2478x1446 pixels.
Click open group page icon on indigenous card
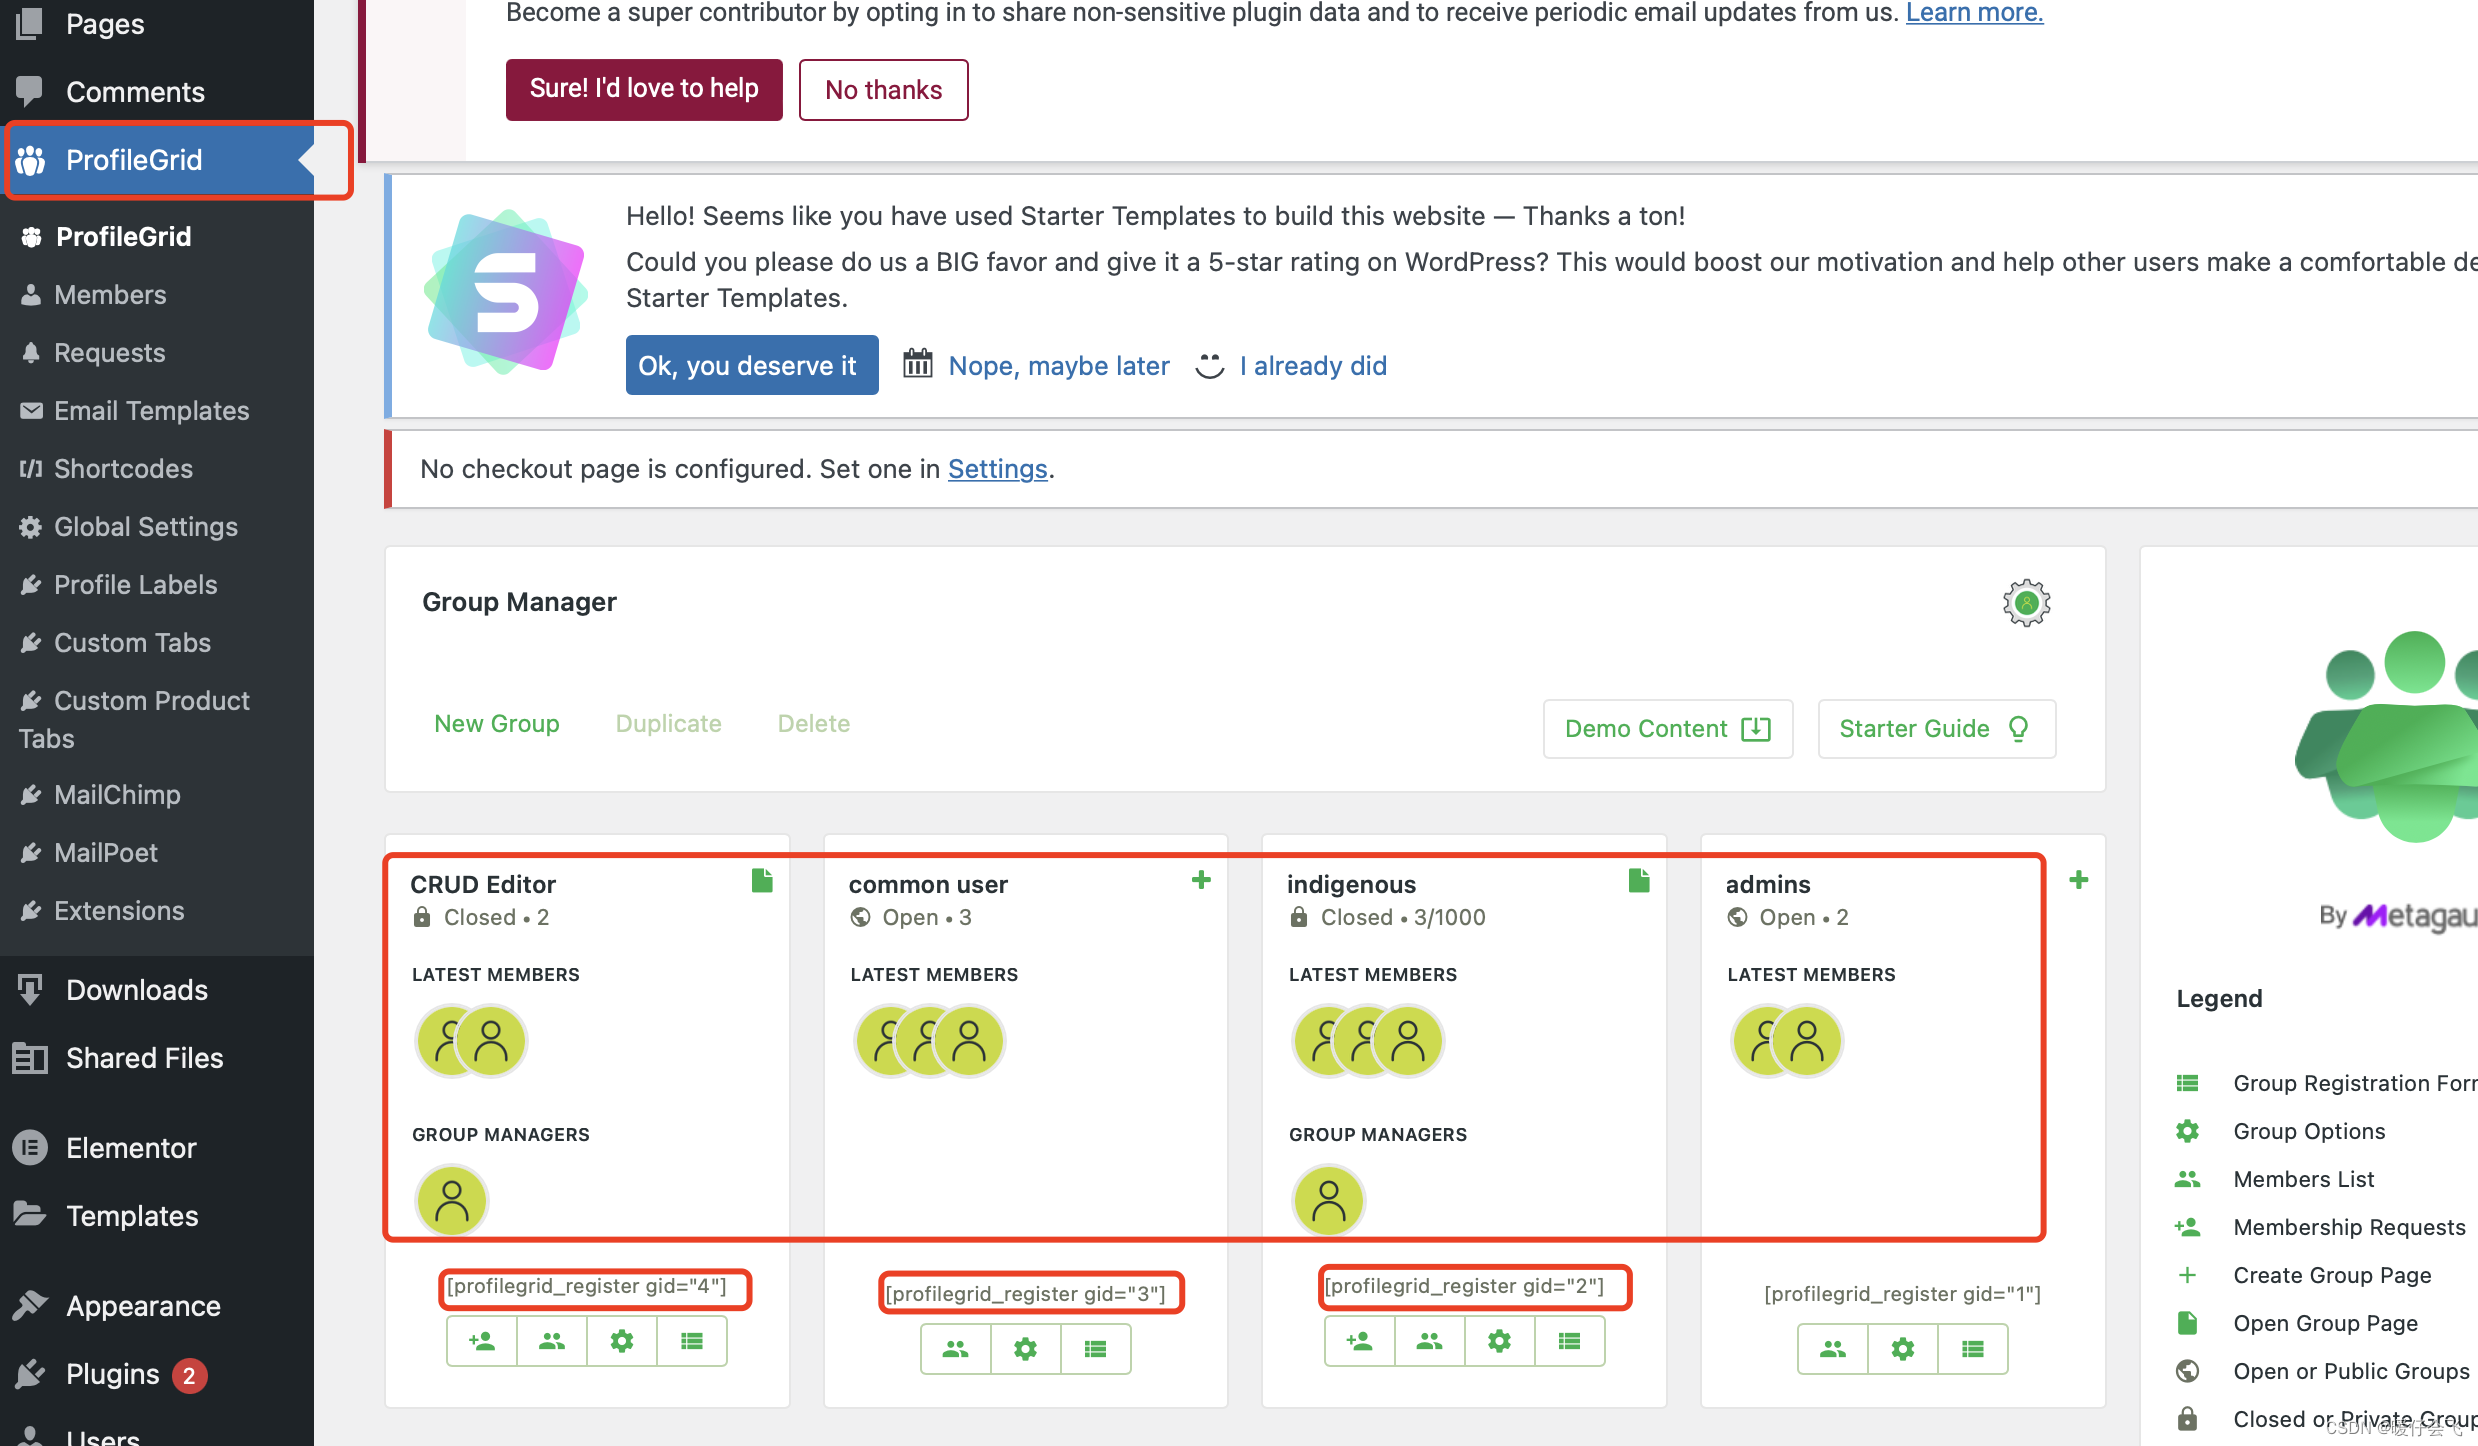(1638, 881)
